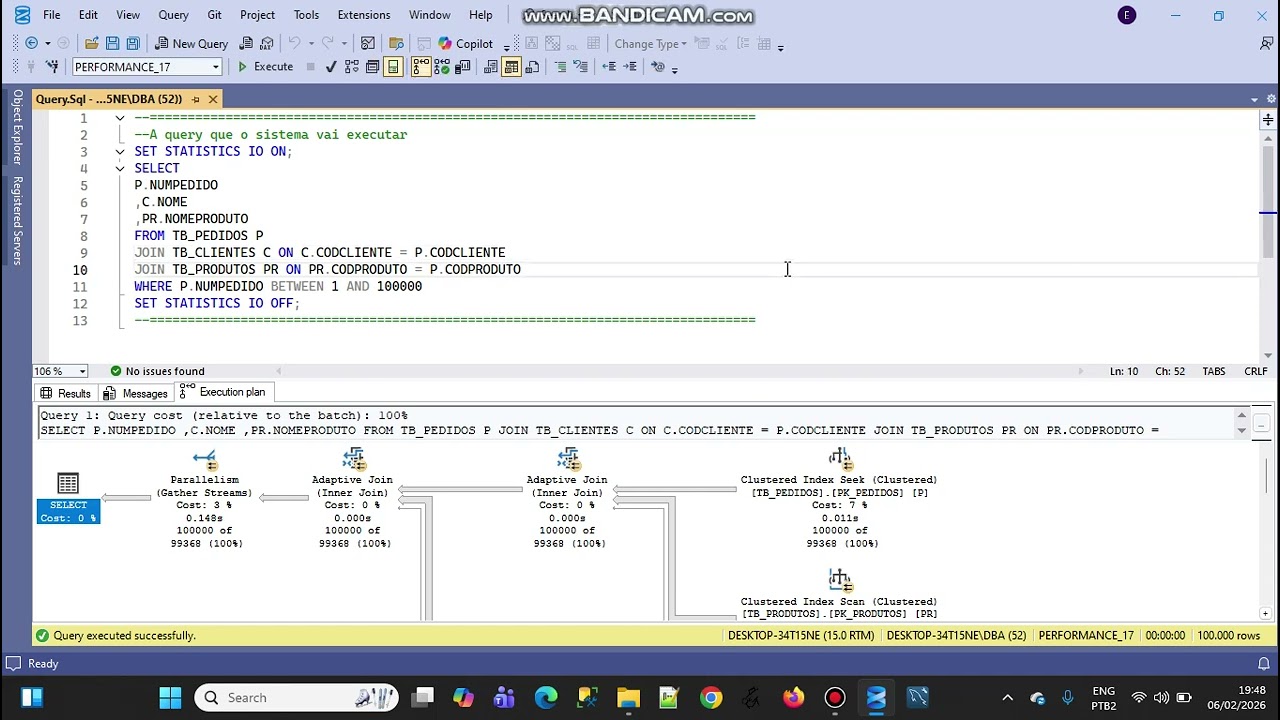Open the Tools menu
This screenshot has height=720, width=1280.
pos(306,15)
